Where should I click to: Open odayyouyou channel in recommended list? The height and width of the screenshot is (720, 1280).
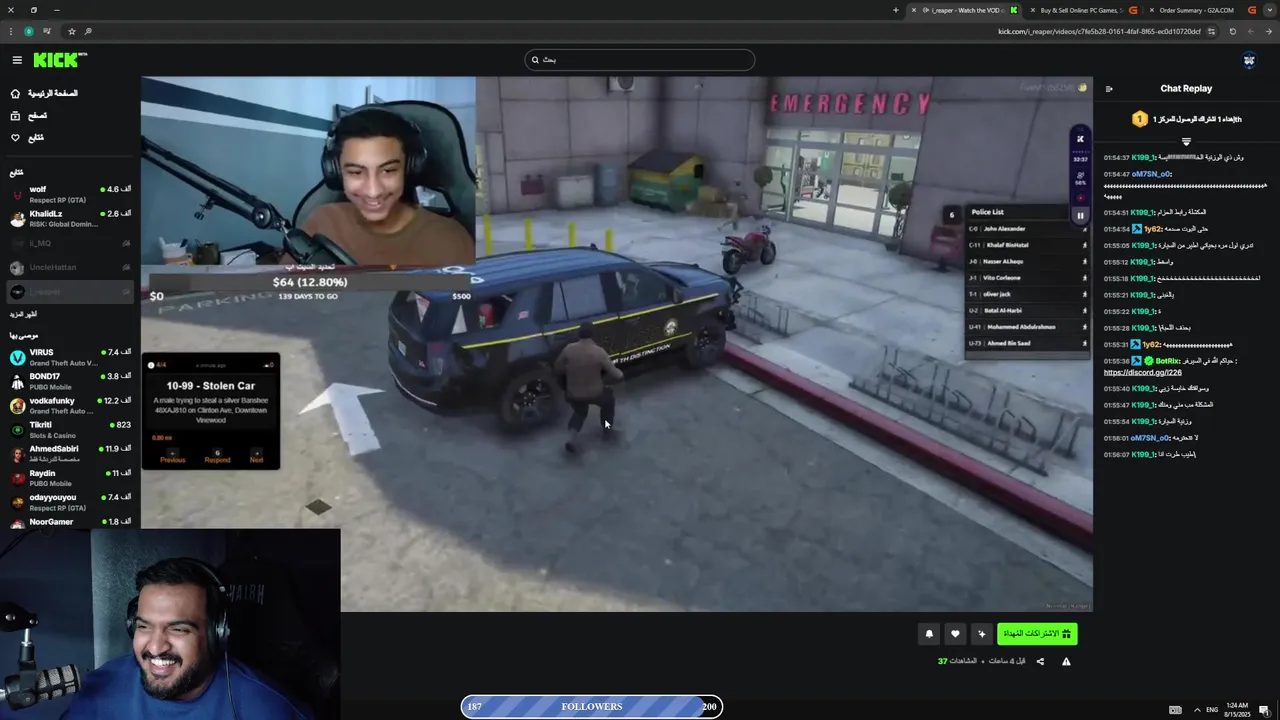[68, 502]
